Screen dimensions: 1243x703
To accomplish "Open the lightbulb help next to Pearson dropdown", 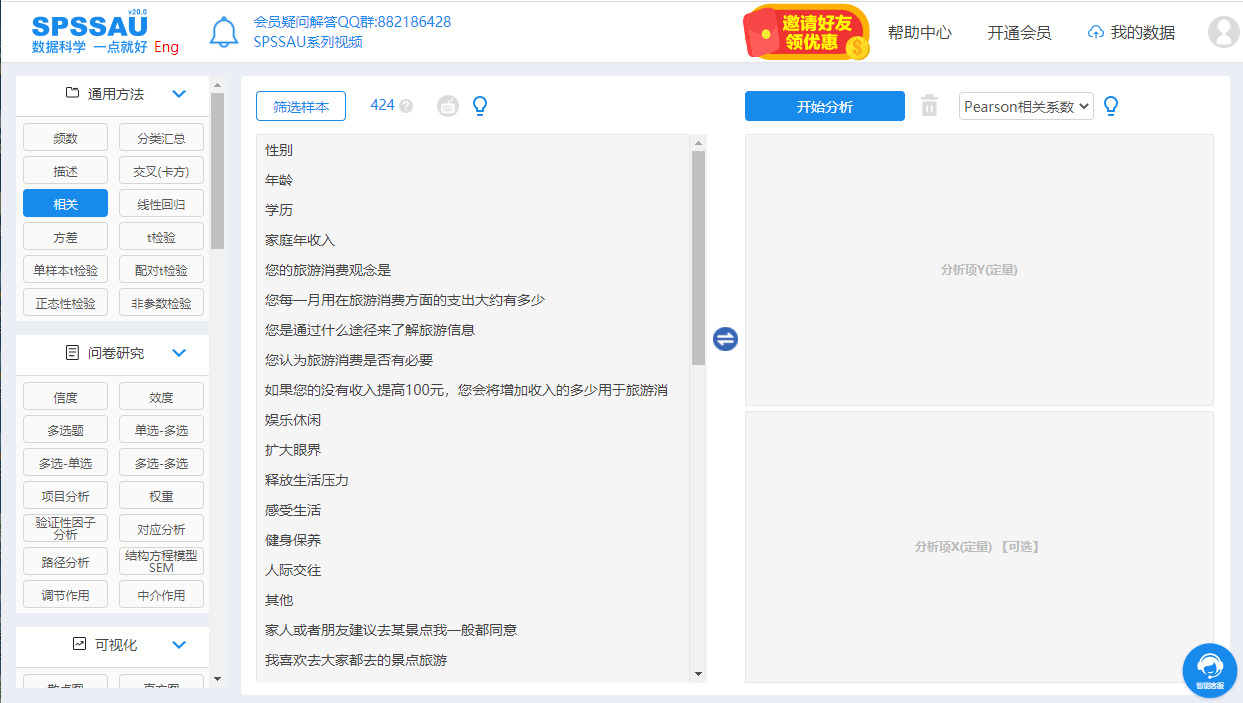I will [1111, 105].
